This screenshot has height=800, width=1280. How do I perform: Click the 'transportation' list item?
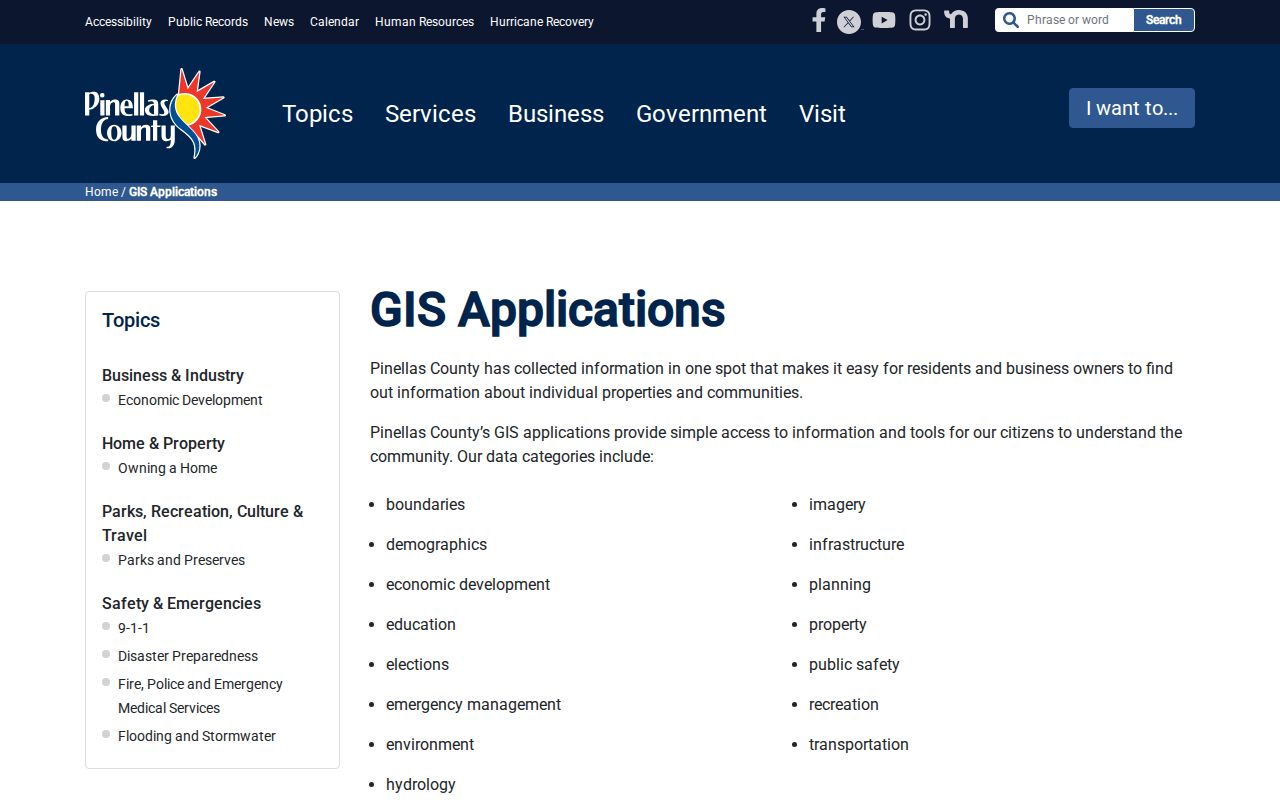click(859, 745)
